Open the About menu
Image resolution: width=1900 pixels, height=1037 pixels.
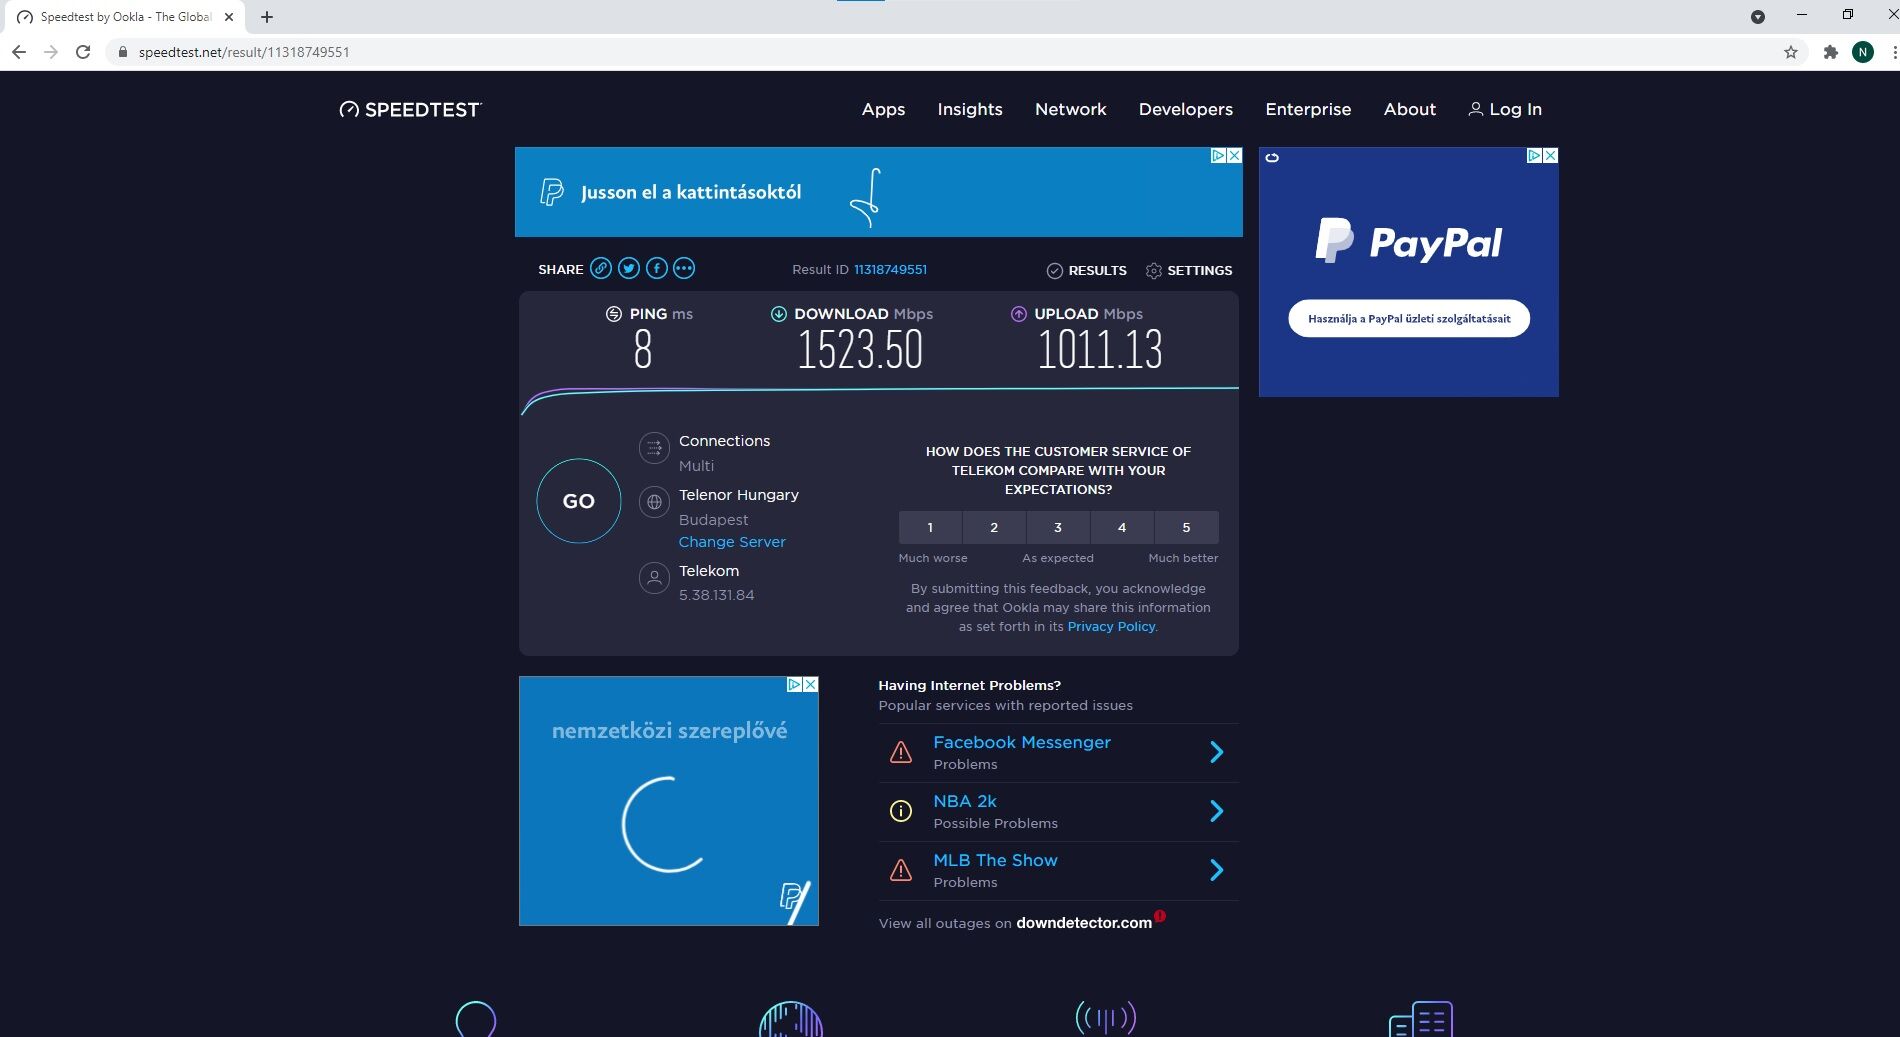click(1410, 109)
